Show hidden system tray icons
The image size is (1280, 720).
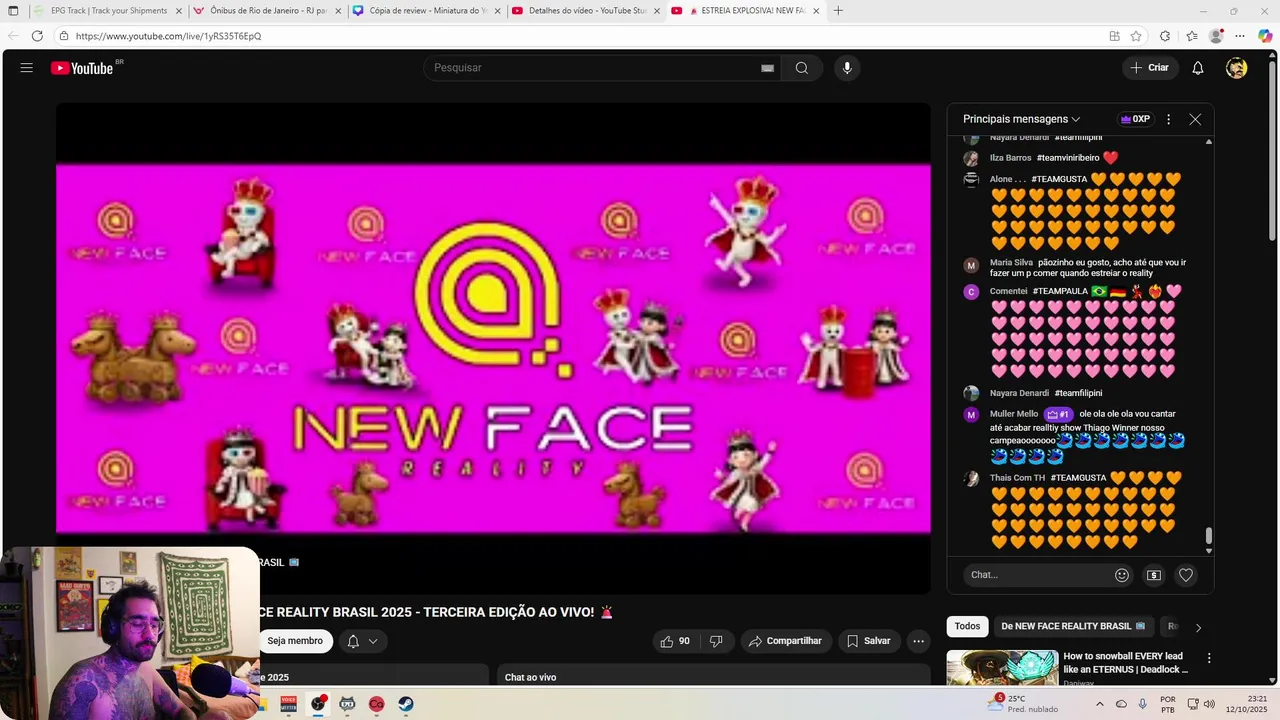(x=1100, y=704)
